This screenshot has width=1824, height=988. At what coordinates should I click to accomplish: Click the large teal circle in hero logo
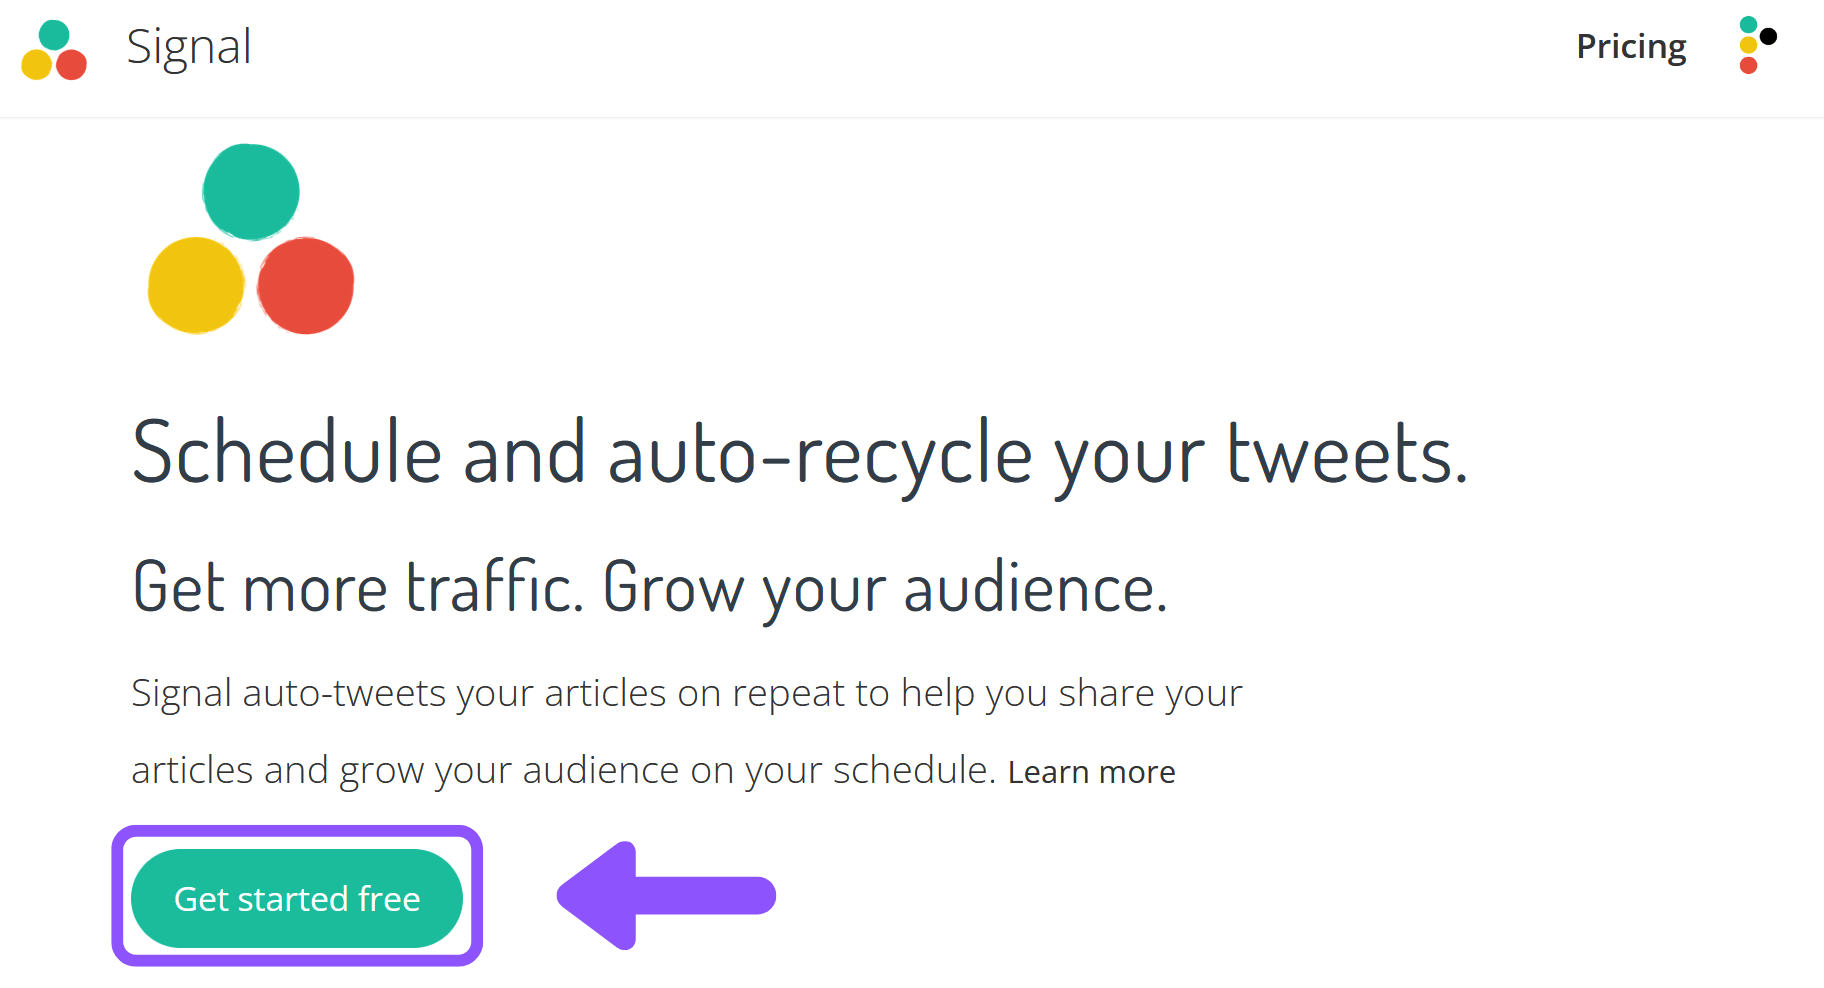point(251,192)
